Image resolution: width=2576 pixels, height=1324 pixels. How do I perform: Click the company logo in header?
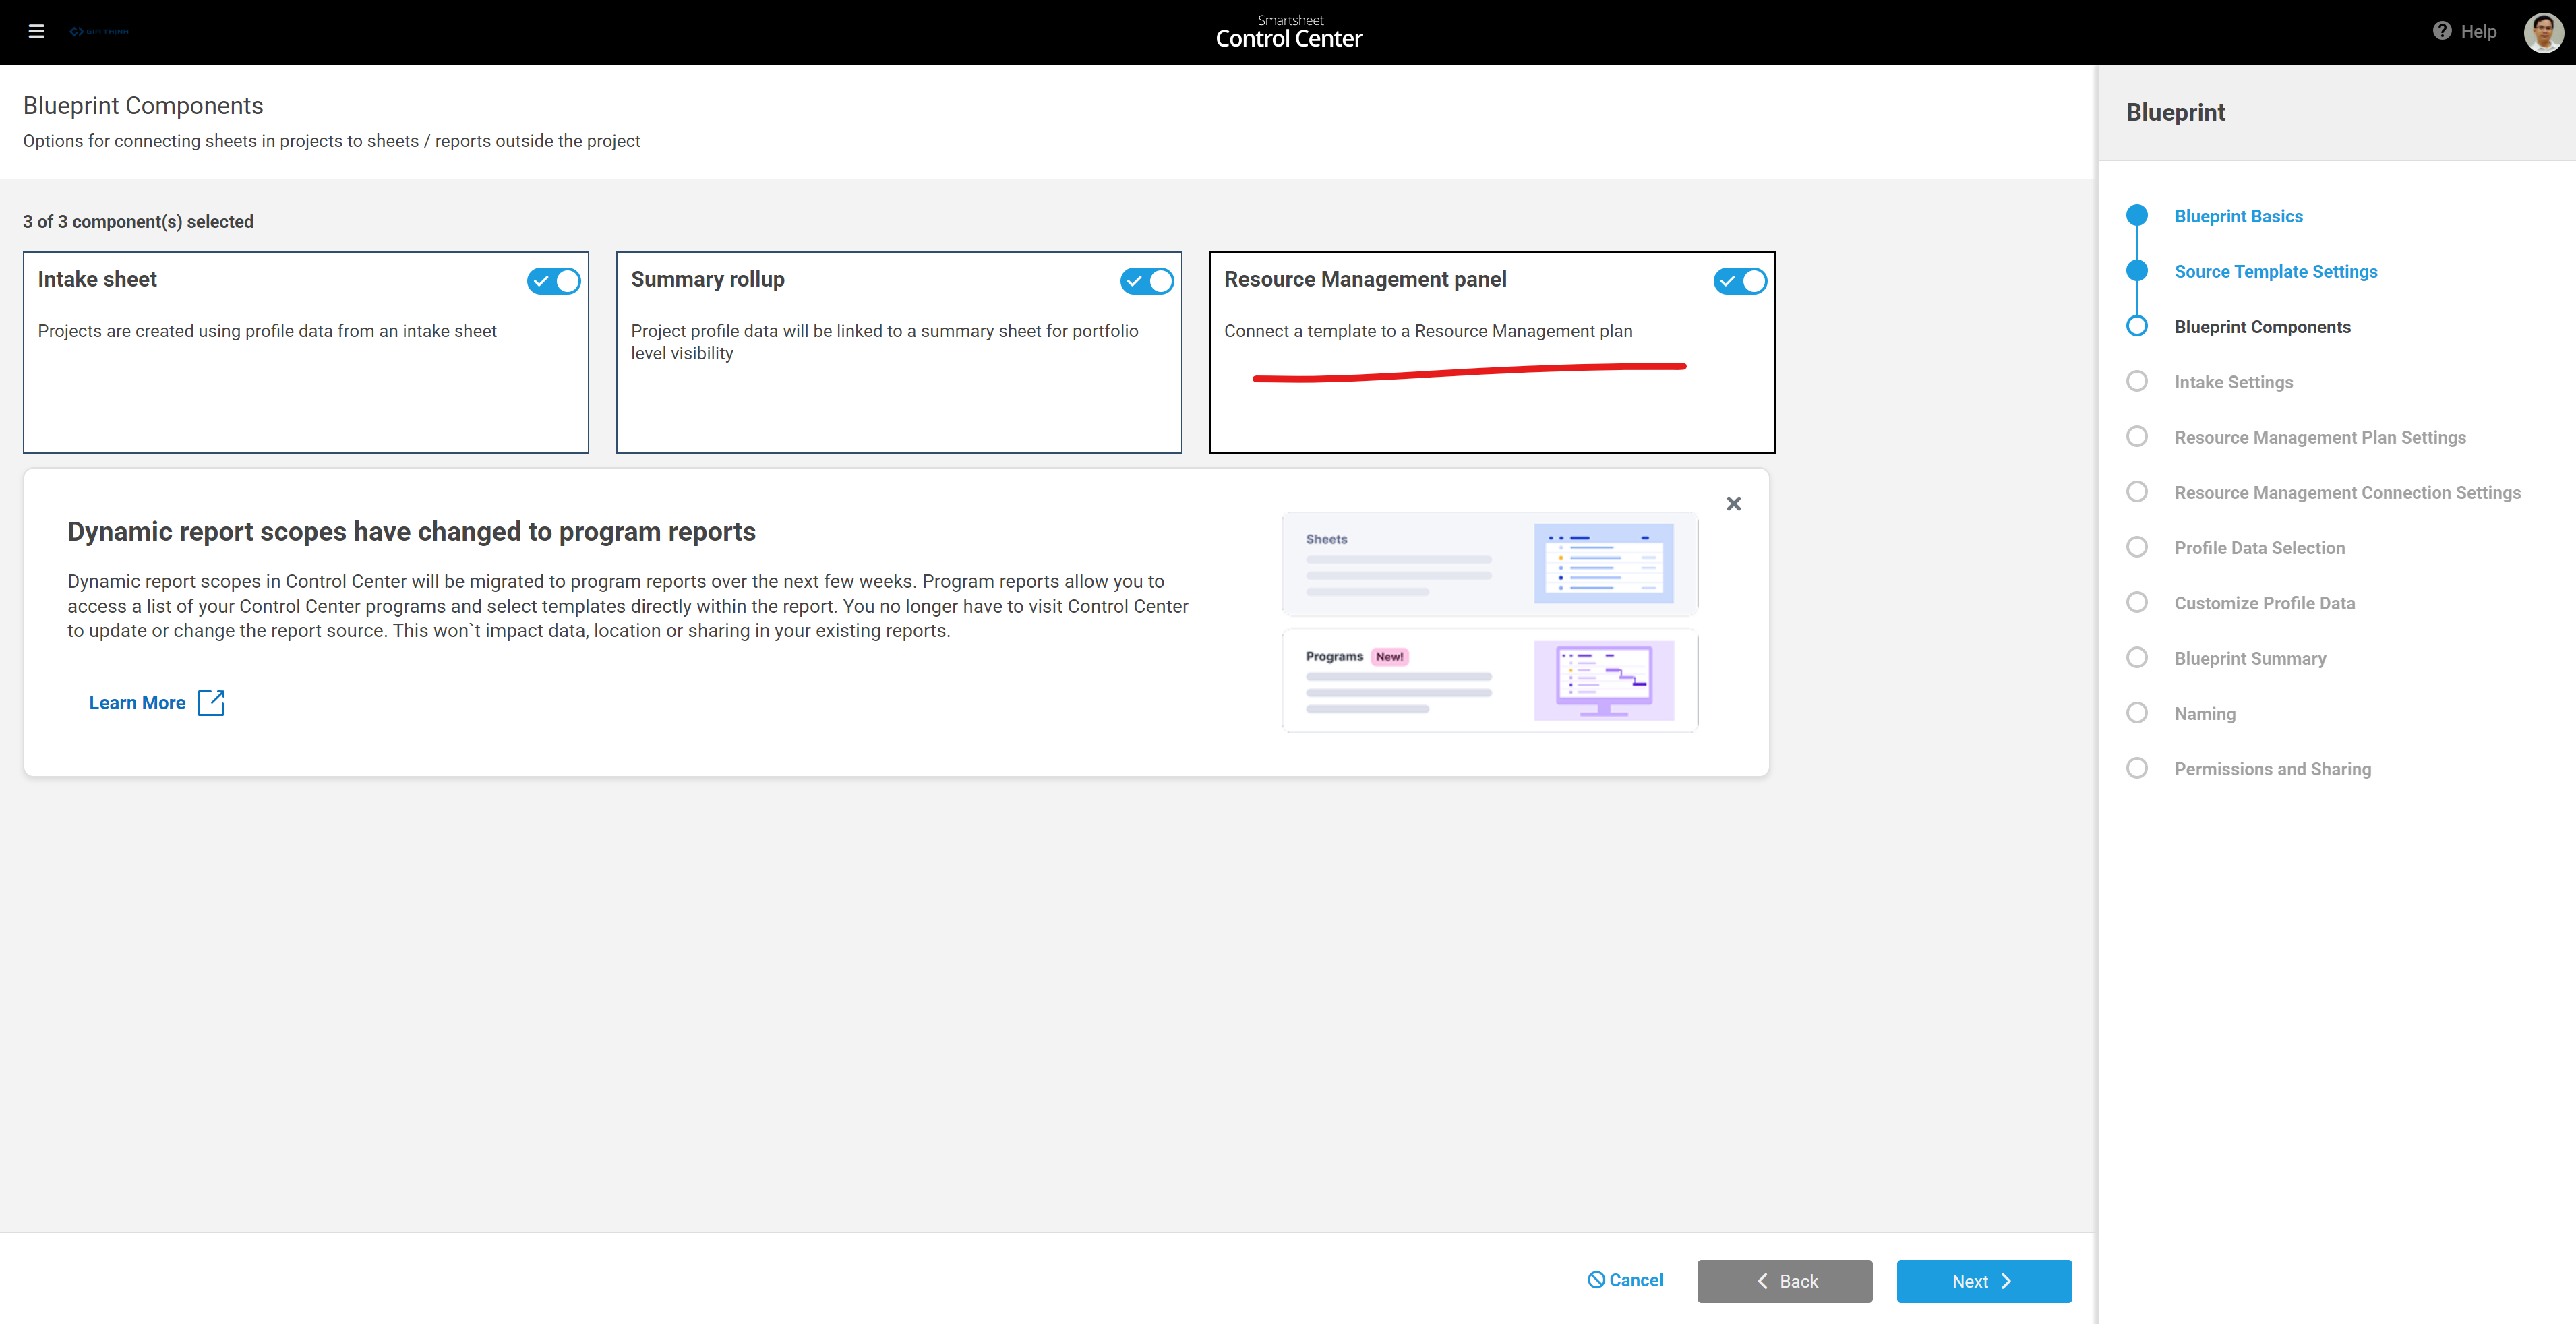(99, 32)
